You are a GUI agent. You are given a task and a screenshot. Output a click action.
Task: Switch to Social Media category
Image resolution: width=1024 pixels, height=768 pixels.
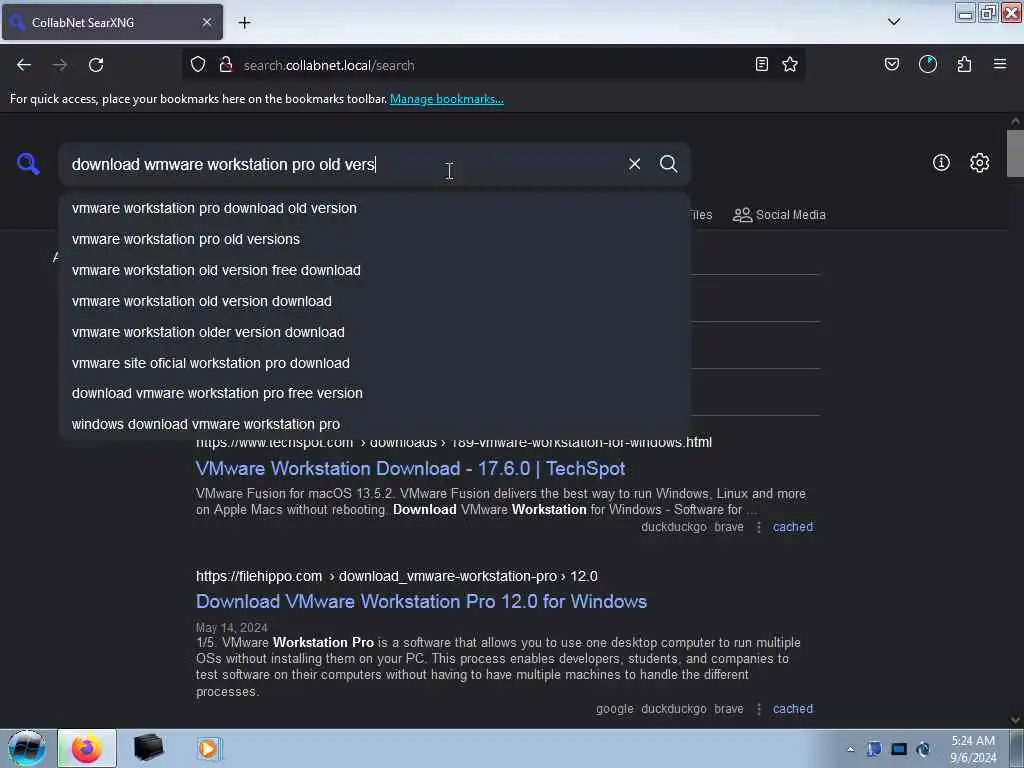(x=779, y=215)
